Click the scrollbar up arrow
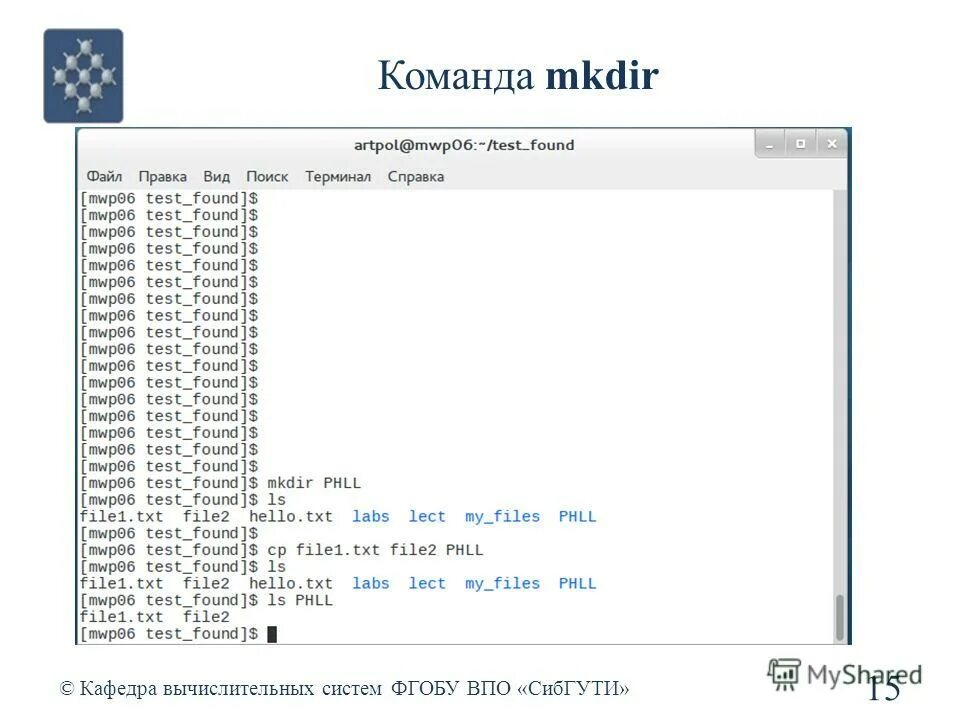Image resolution: width=960 pixels, height=720 pixels. coord(837,197)
